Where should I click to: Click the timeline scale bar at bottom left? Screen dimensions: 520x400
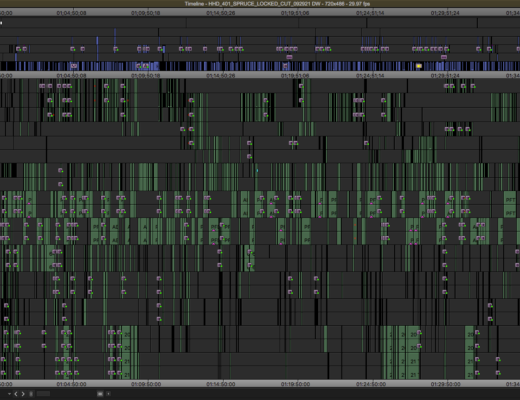43,394
